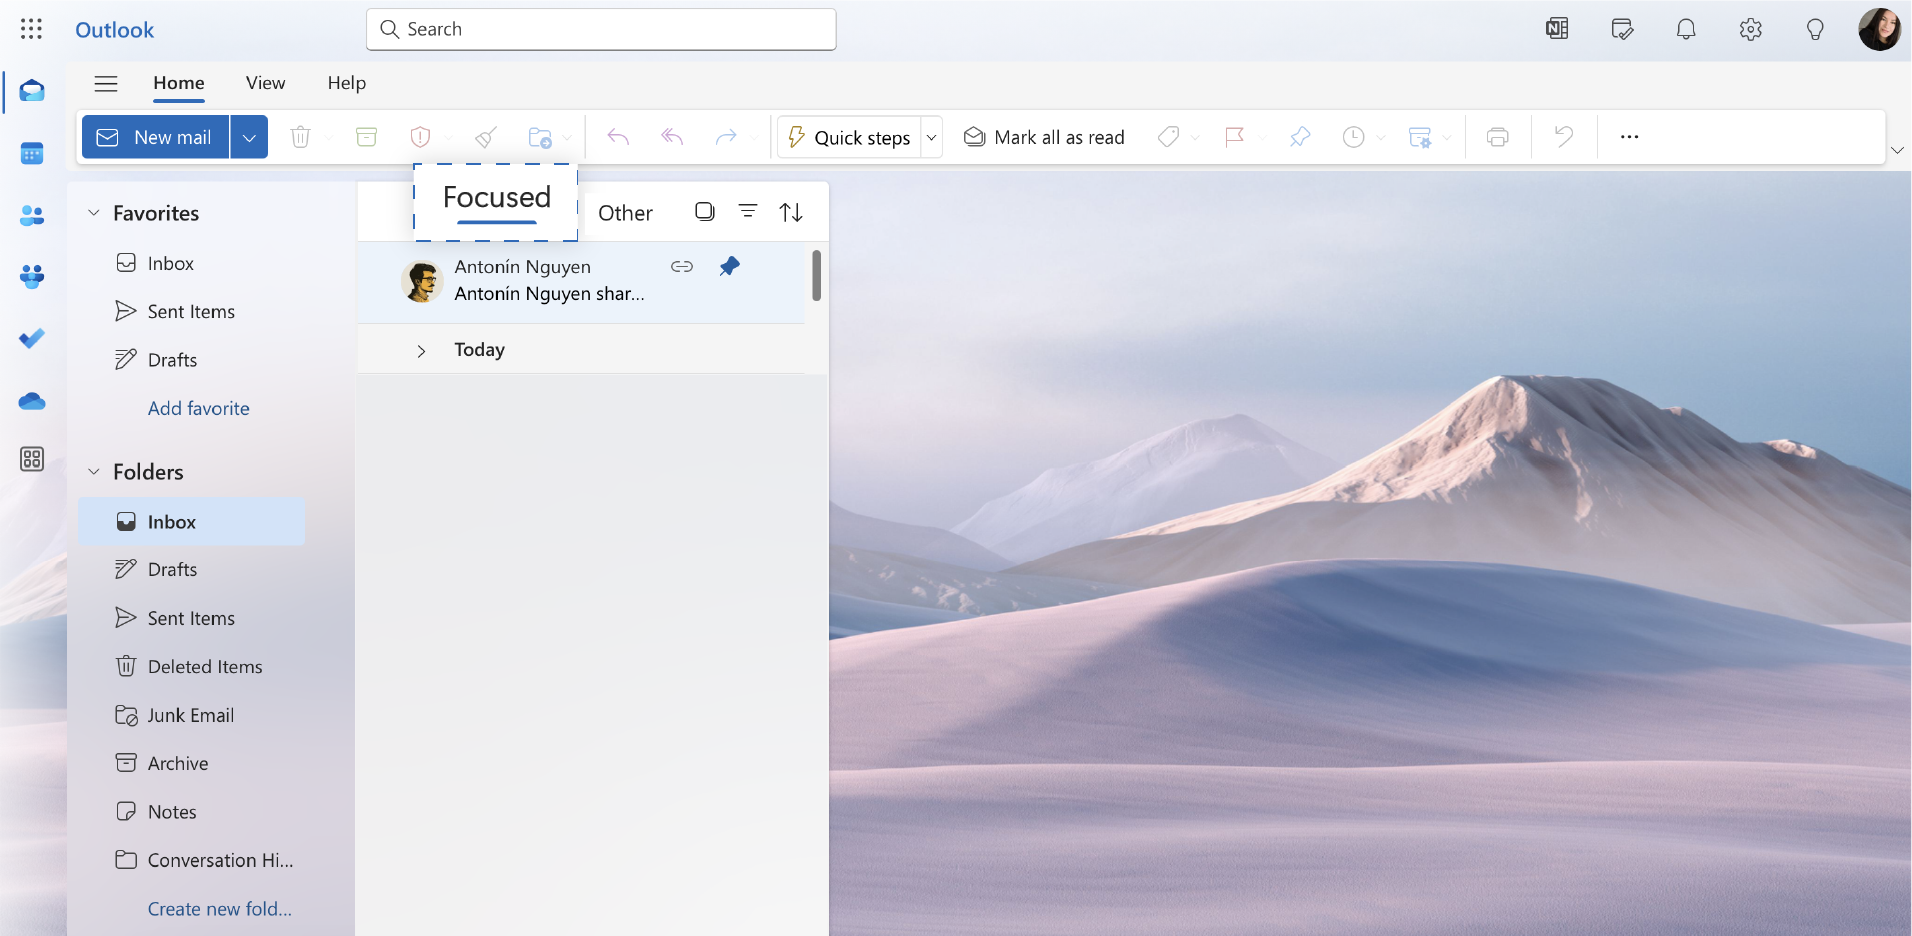Open Tips lightbulb icon
The height and width of the screenshot is (936, 1912).
coord(1815,29)
